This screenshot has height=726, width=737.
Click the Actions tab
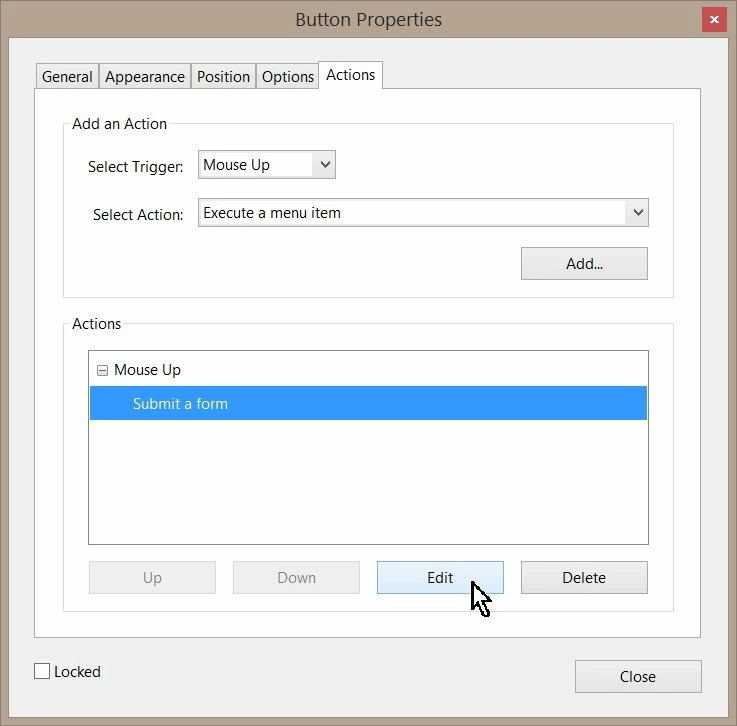click(351, 75)
